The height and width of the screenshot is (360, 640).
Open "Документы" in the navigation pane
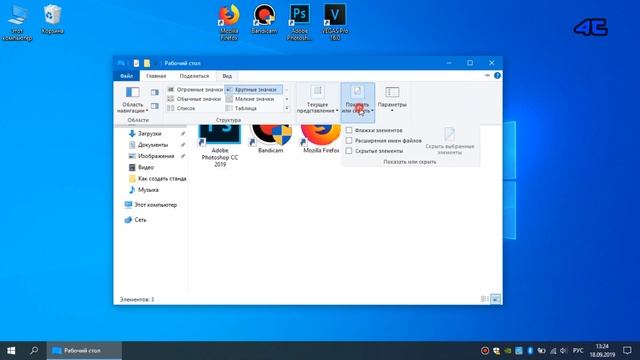(x=153, y=145)
